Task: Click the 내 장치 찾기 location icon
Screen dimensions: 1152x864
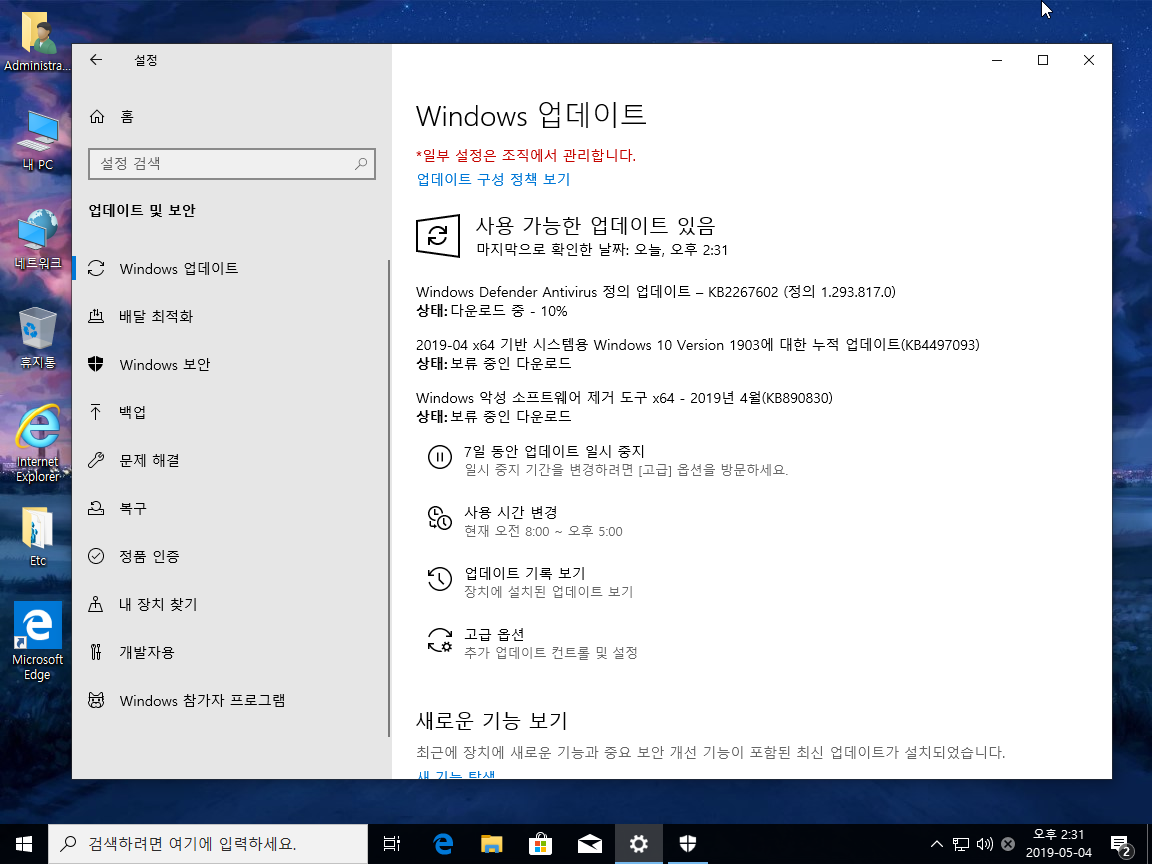Action: tap(96, 605)
